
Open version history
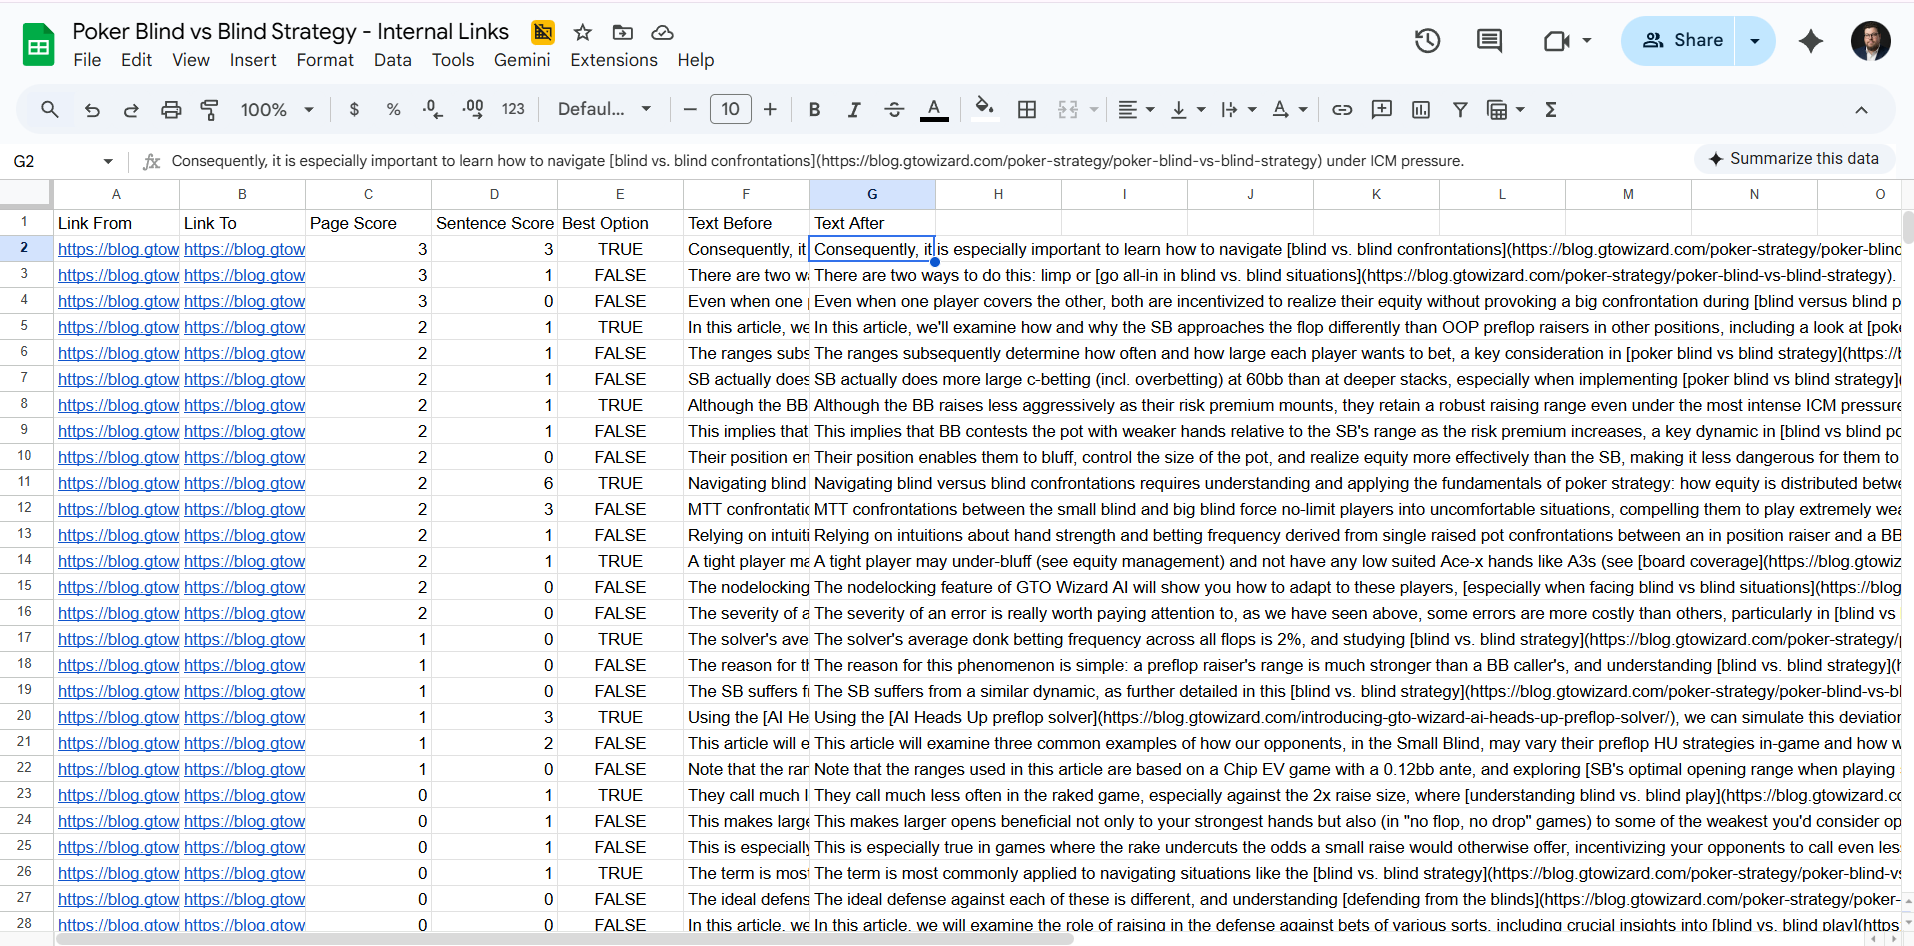pos(1426,40)
